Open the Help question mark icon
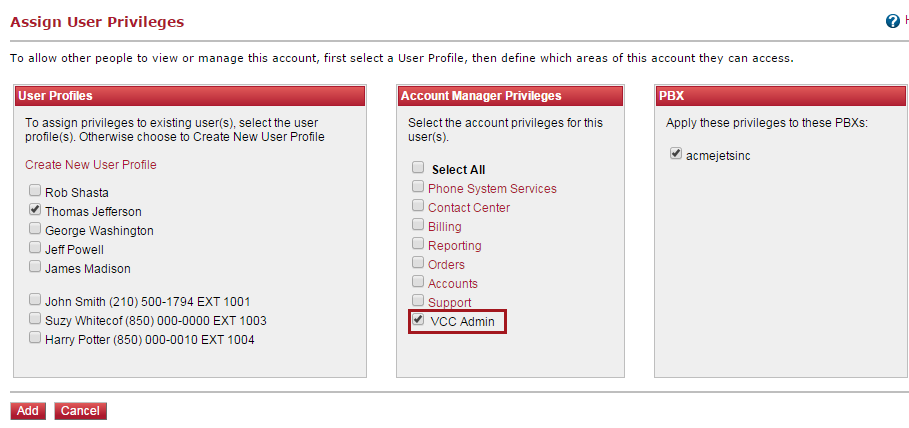The width and height of the screenshot is (909, 428). [x=893, y=21]
